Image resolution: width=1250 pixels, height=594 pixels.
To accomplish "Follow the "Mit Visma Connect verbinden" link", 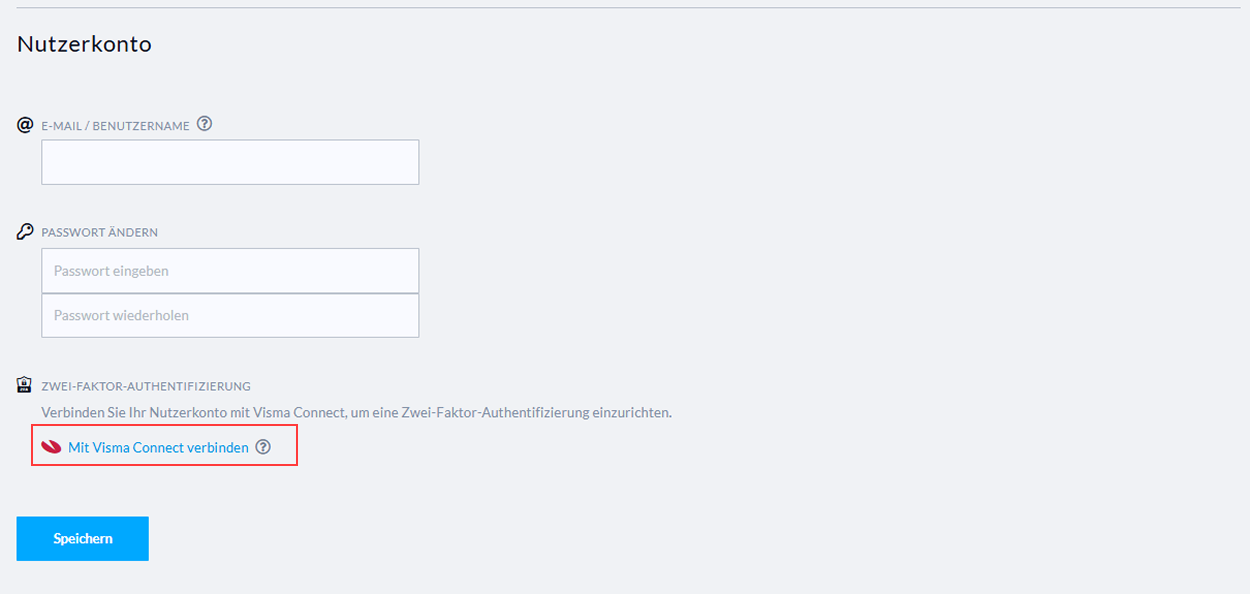I will (158, 448).
